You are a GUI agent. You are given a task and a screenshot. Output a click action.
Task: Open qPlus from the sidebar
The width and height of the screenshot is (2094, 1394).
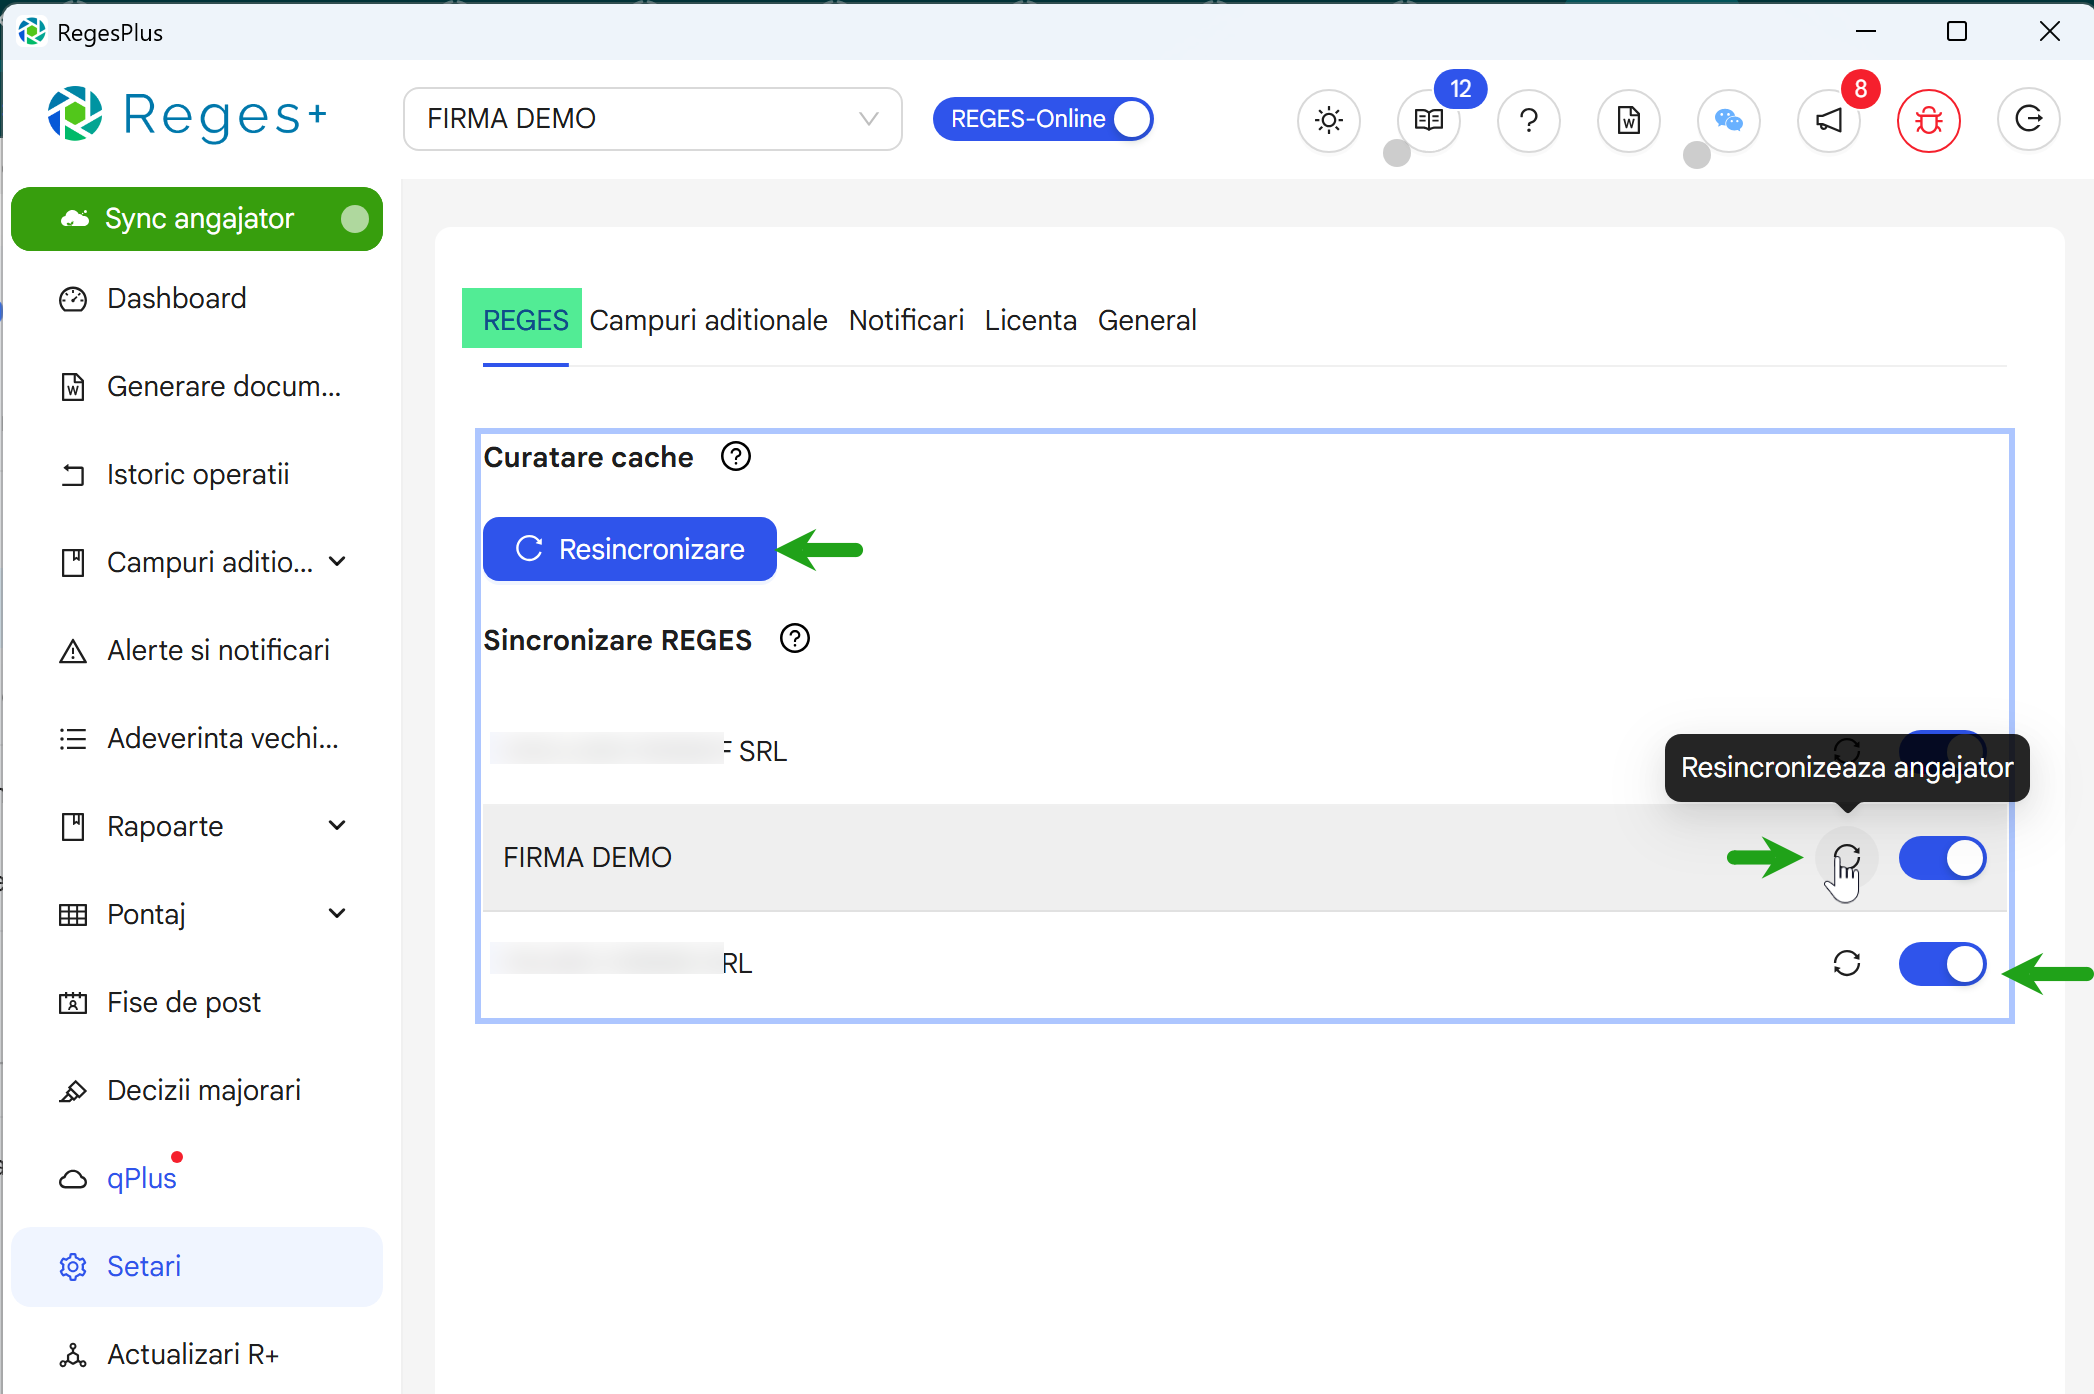[x=141, y=1177]
